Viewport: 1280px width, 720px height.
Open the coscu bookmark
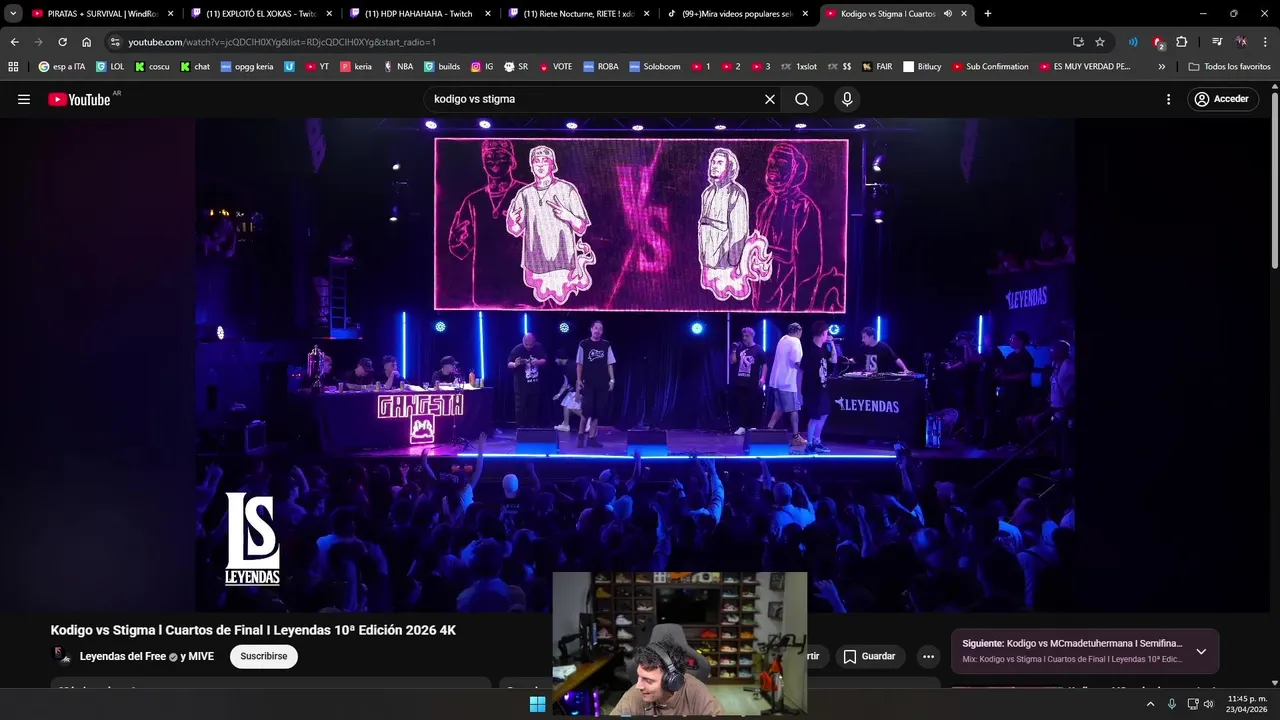152,67
